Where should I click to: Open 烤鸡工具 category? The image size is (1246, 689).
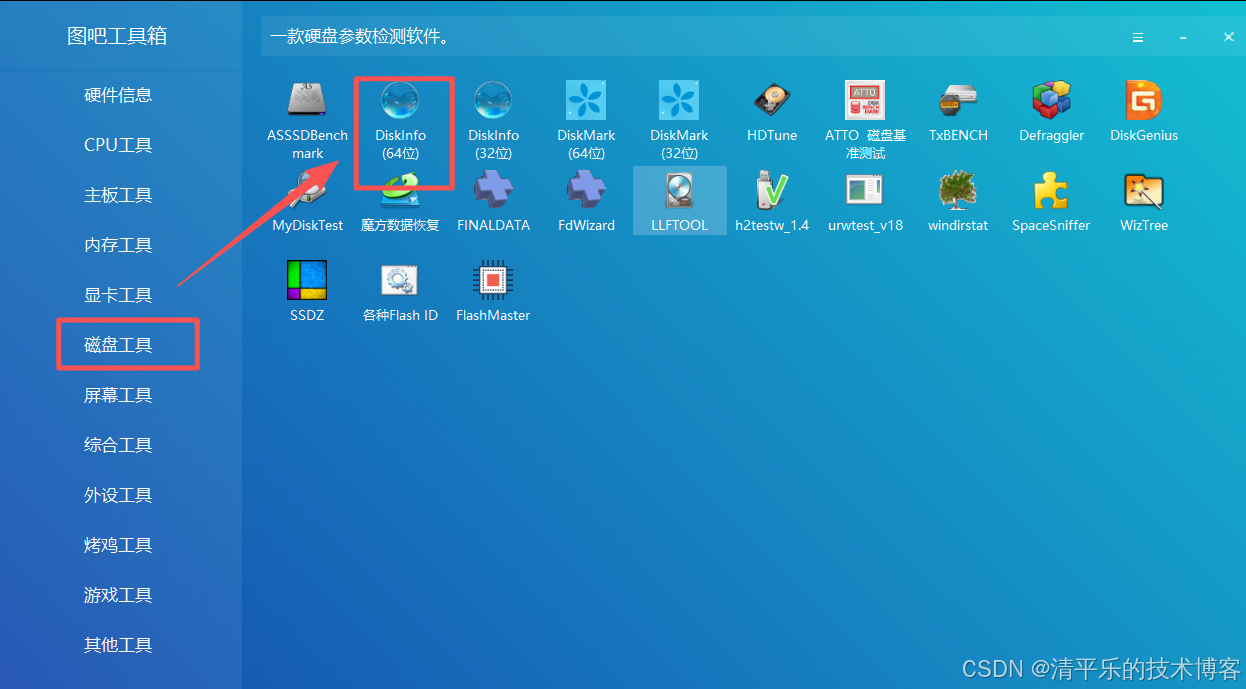click(x=118, y=545)
